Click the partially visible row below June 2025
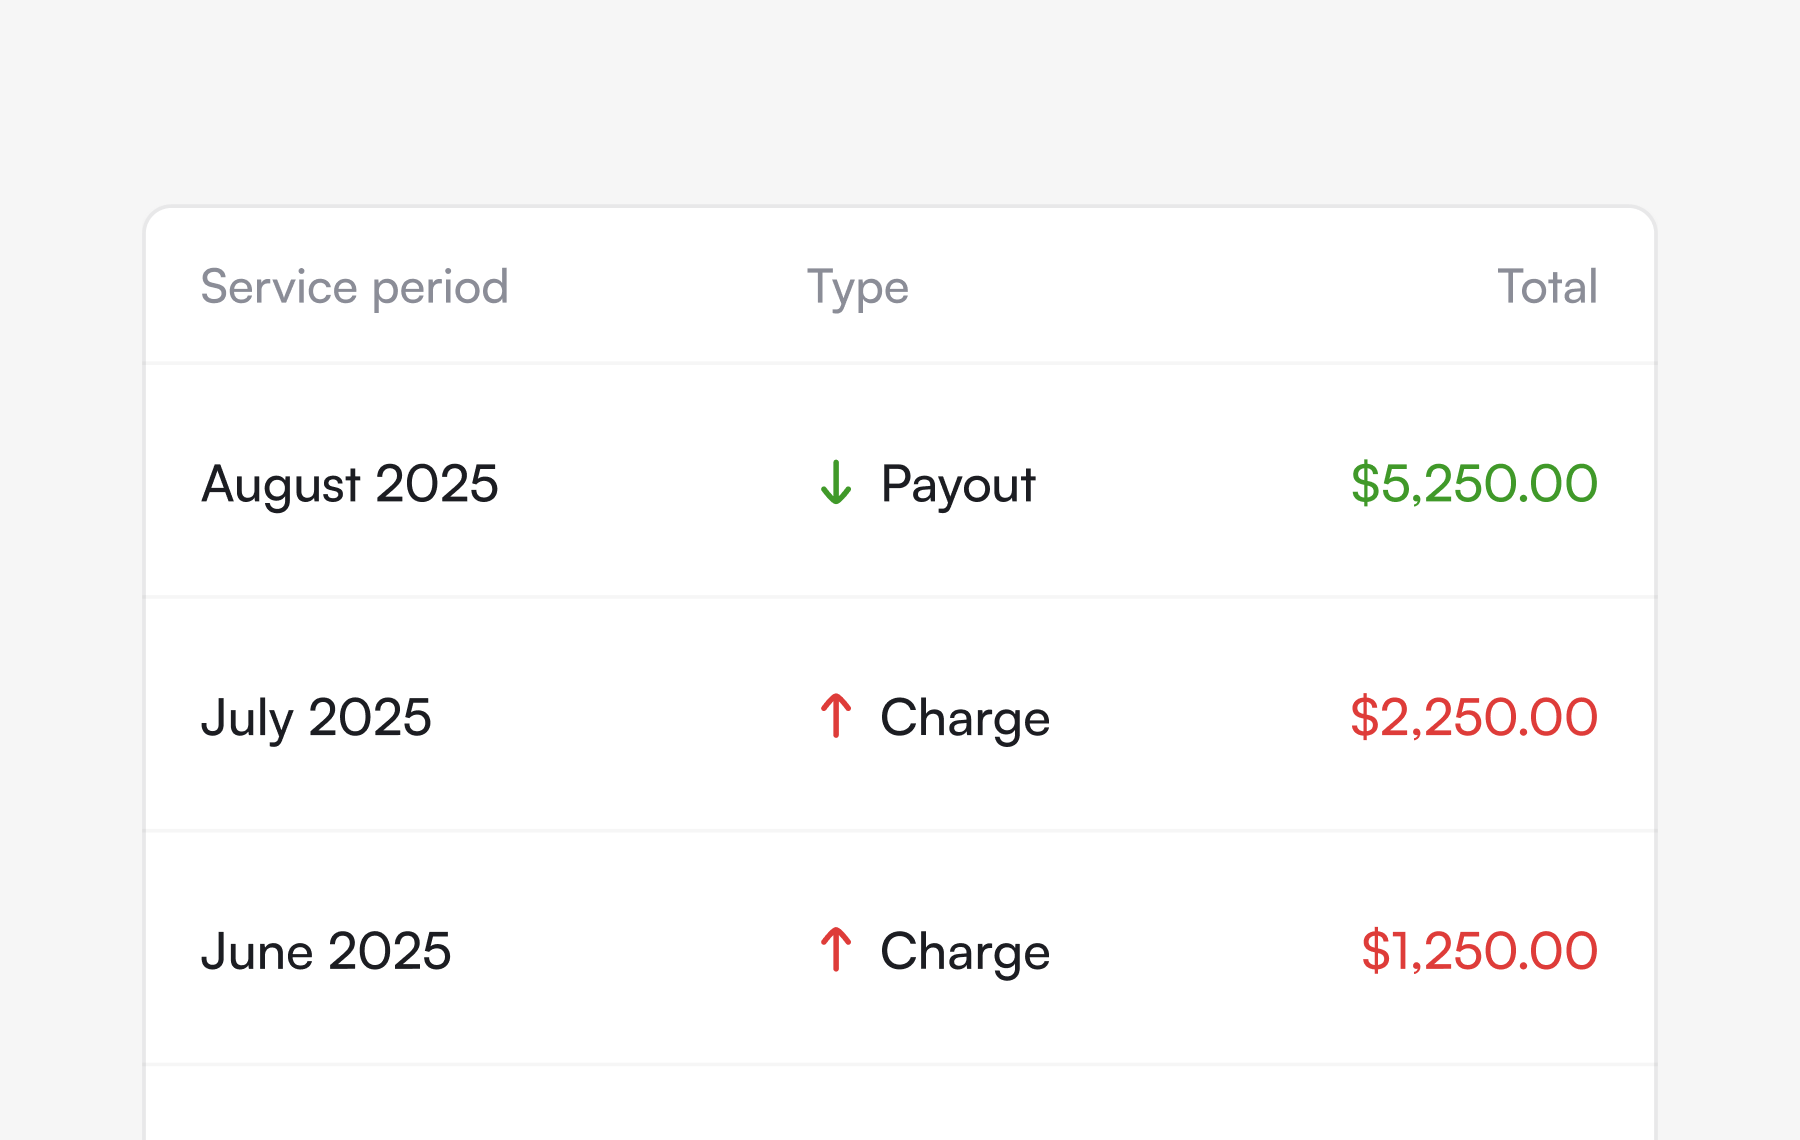 coord(900,1105)
